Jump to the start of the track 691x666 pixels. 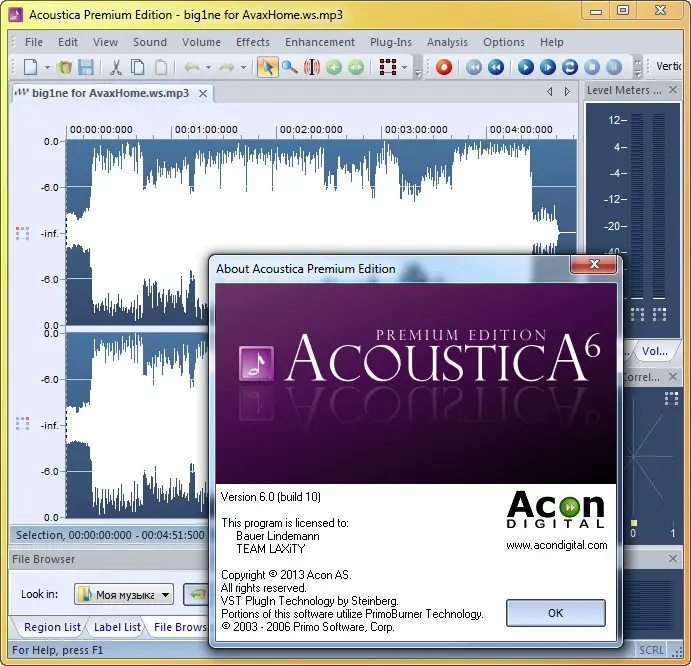pyautogui.click(x=474, y=67)
